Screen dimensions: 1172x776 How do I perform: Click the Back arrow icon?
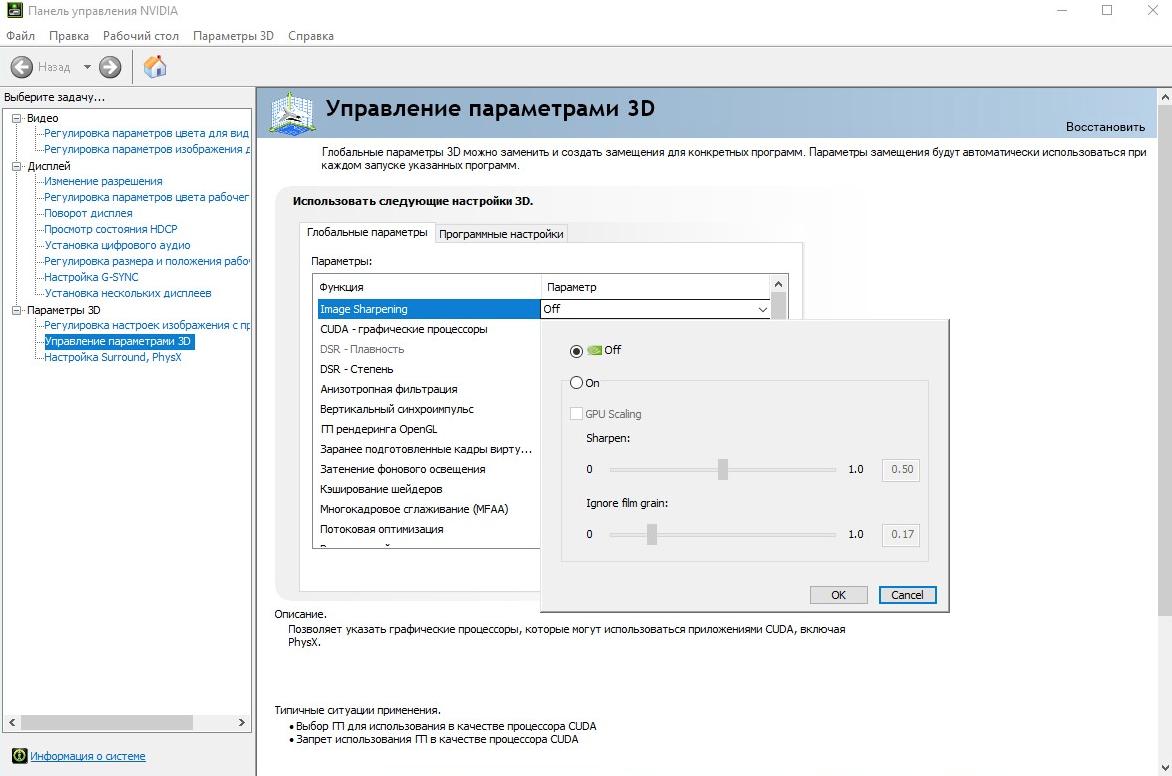(22, 67)
